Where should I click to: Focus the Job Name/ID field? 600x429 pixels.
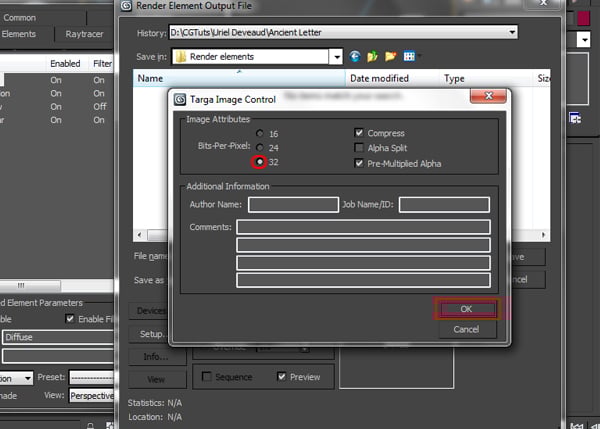coord(444,205)
